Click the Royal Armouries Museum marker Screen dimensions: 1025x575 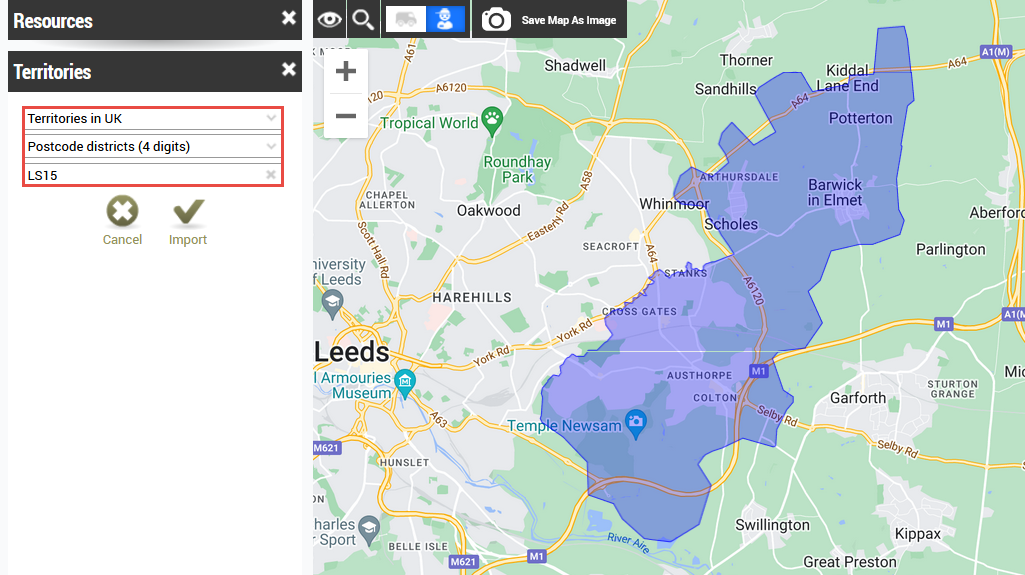pyautogui.click(x=404, y=381)
